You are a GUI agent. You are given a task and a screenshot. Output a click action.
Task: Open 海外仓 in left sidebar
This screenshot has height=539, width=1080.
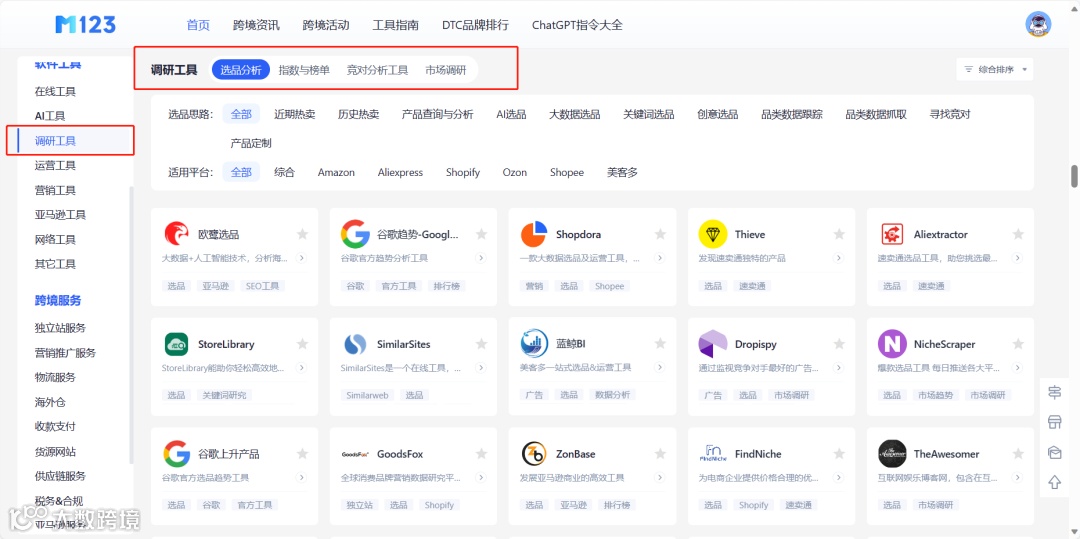50,402
